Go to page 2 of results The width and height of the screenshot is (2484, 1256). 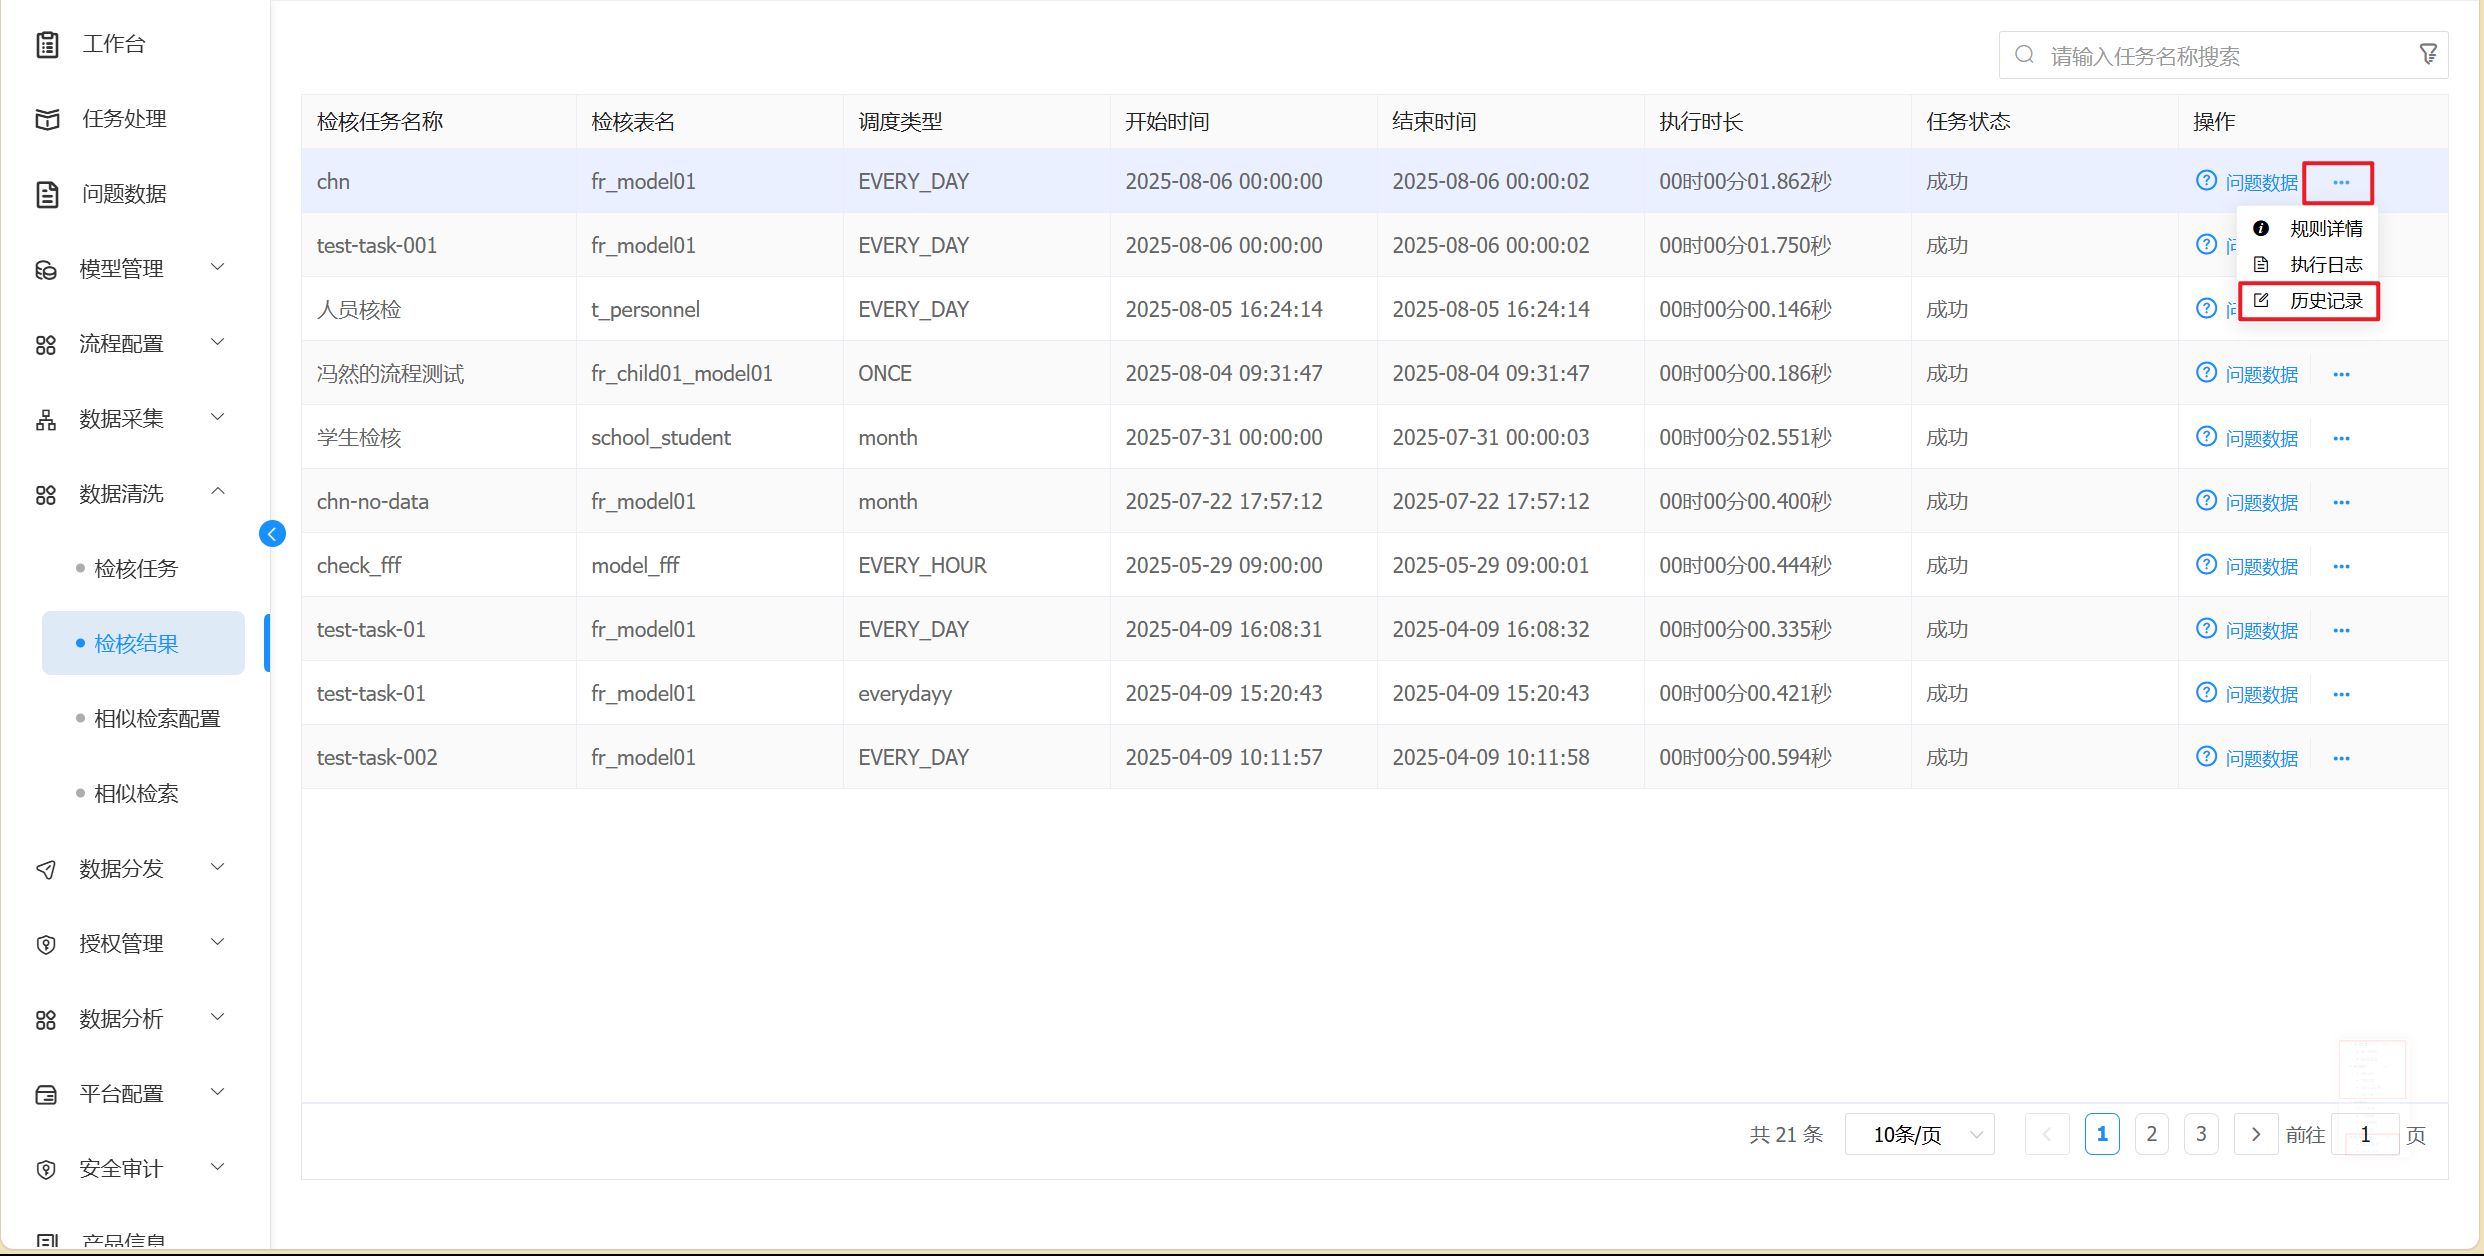point(2151,1134)
